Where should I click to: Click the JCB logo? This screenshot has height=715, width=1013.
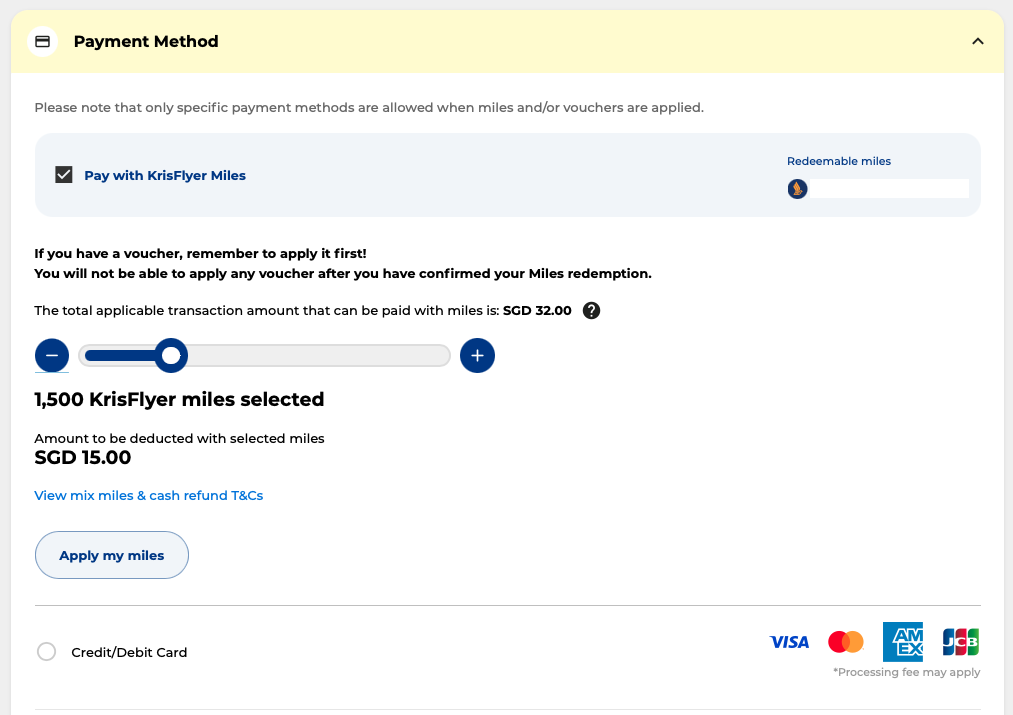961,642
